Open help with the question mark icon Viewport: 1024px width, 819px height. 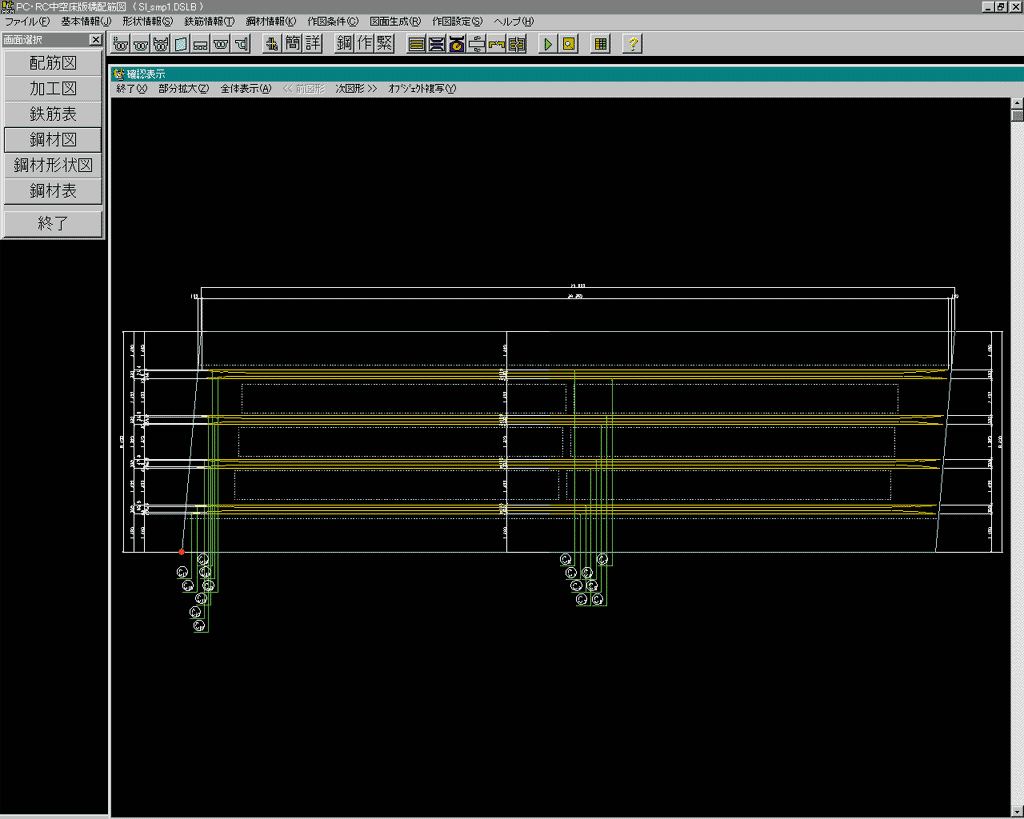tap(632, 44)
